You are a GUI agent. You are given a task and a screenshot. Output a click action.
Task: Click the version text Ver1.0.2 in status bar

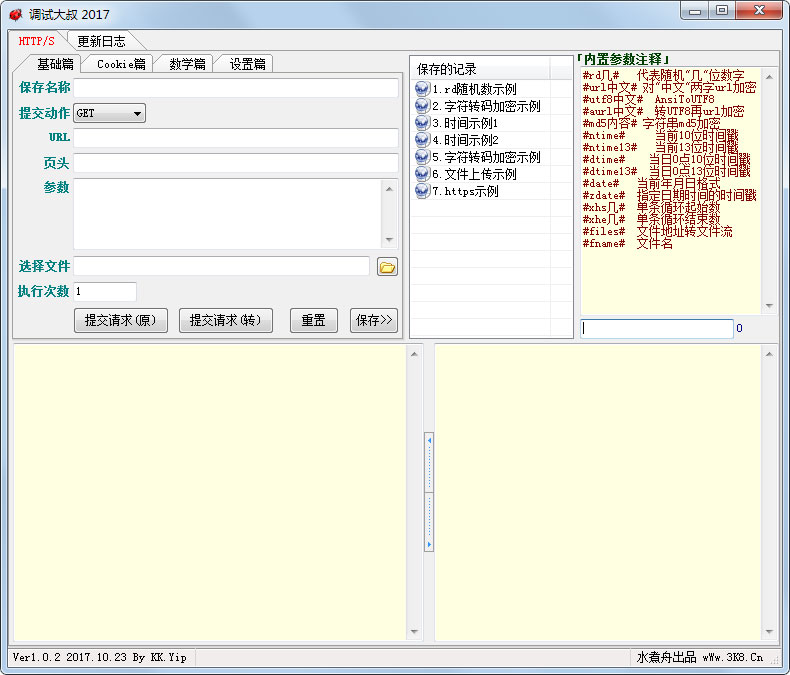point(99,657)
